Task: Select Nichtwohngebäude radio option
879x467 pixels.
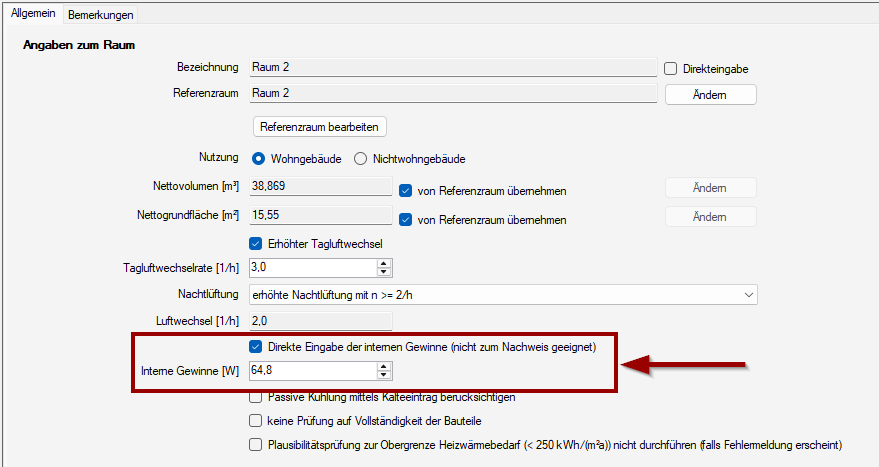Action: tap(361, 159)
